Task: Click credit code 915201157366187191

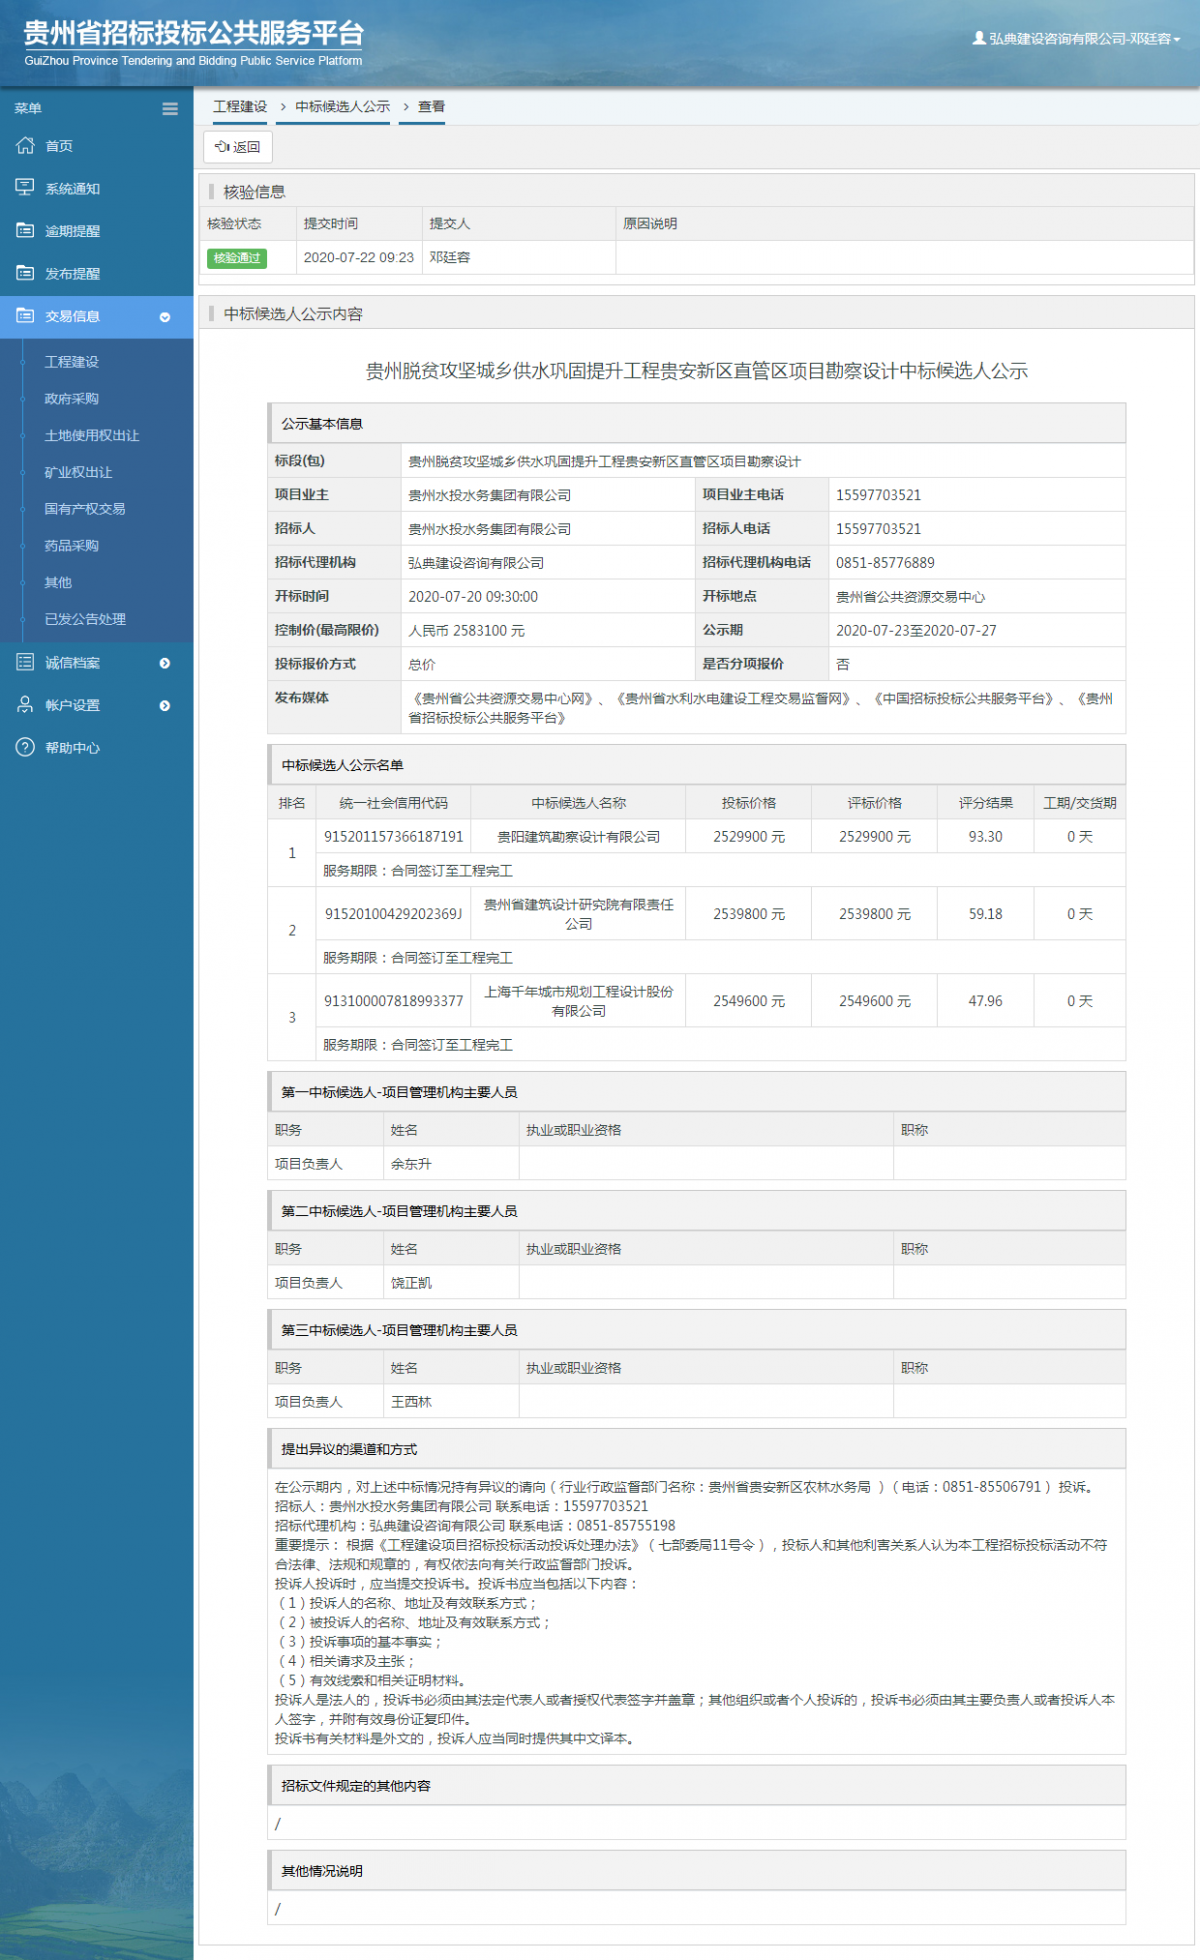Action: coord(394,837)
